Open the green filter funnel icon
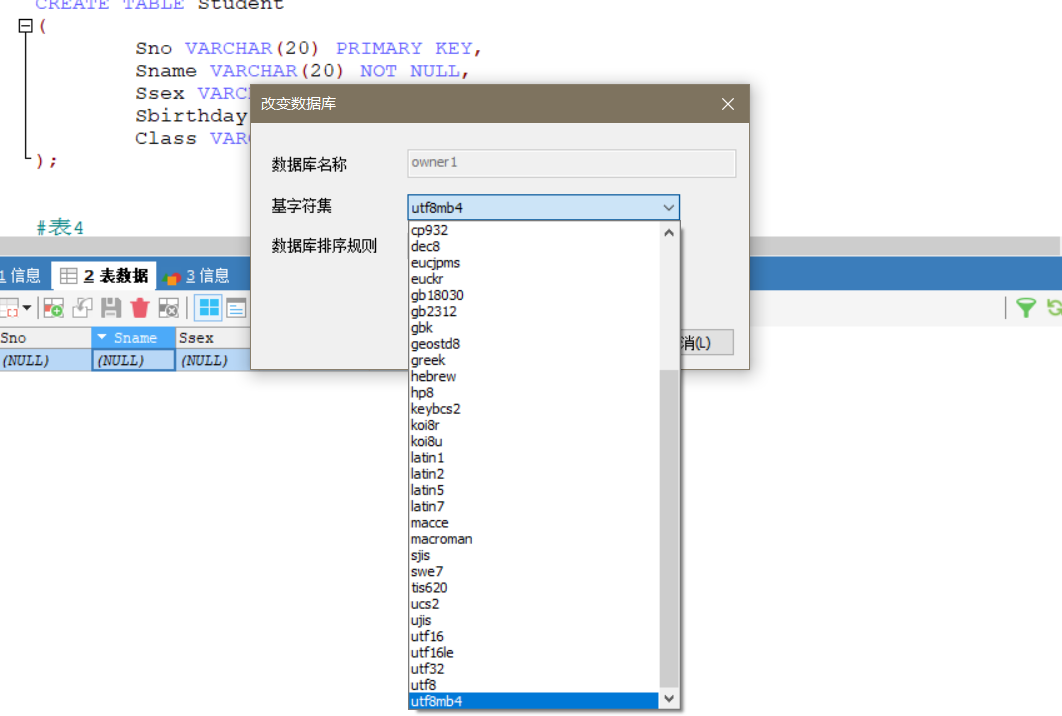 click(x=1027, y=308)
